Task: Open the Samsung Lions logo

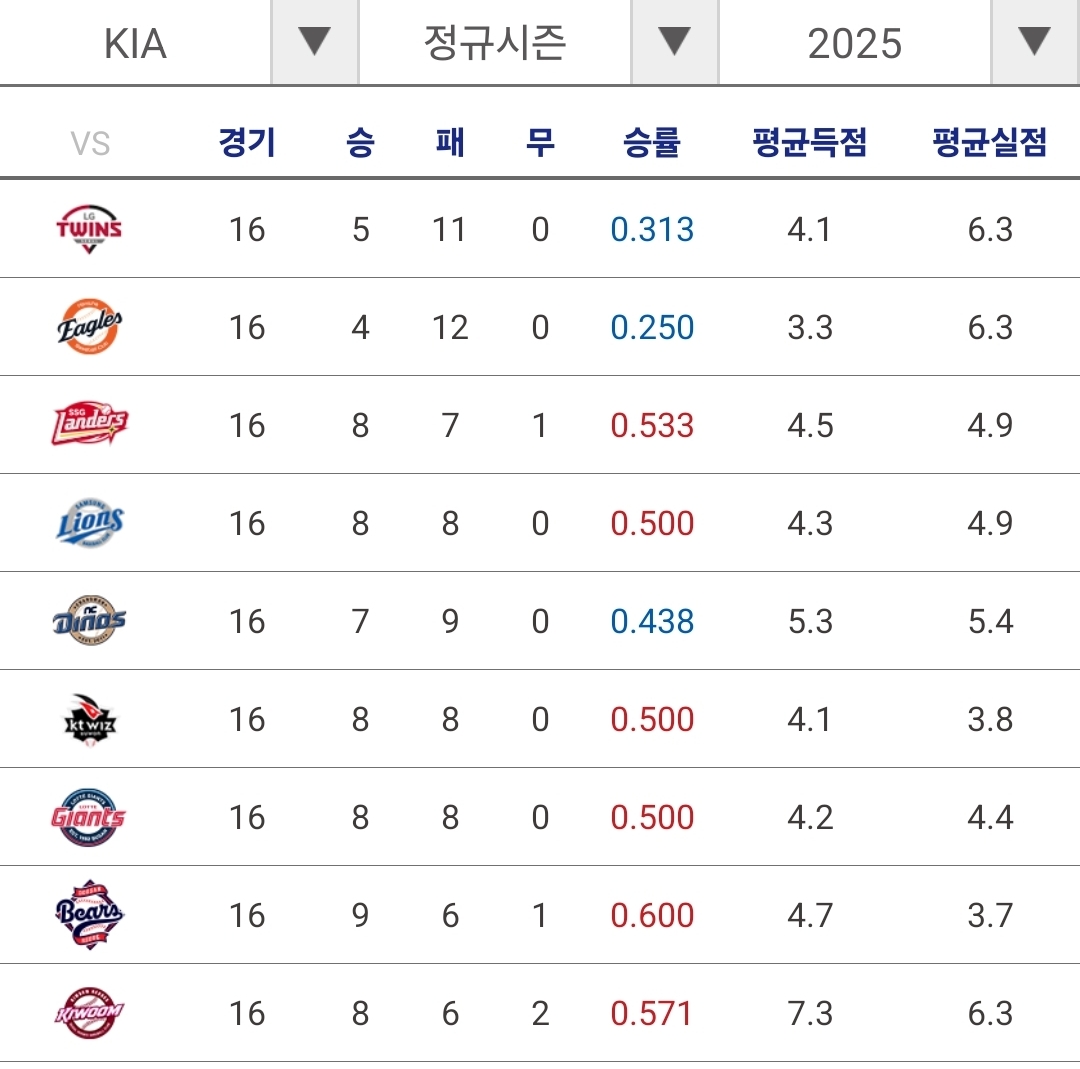Action: coord(89,523)
